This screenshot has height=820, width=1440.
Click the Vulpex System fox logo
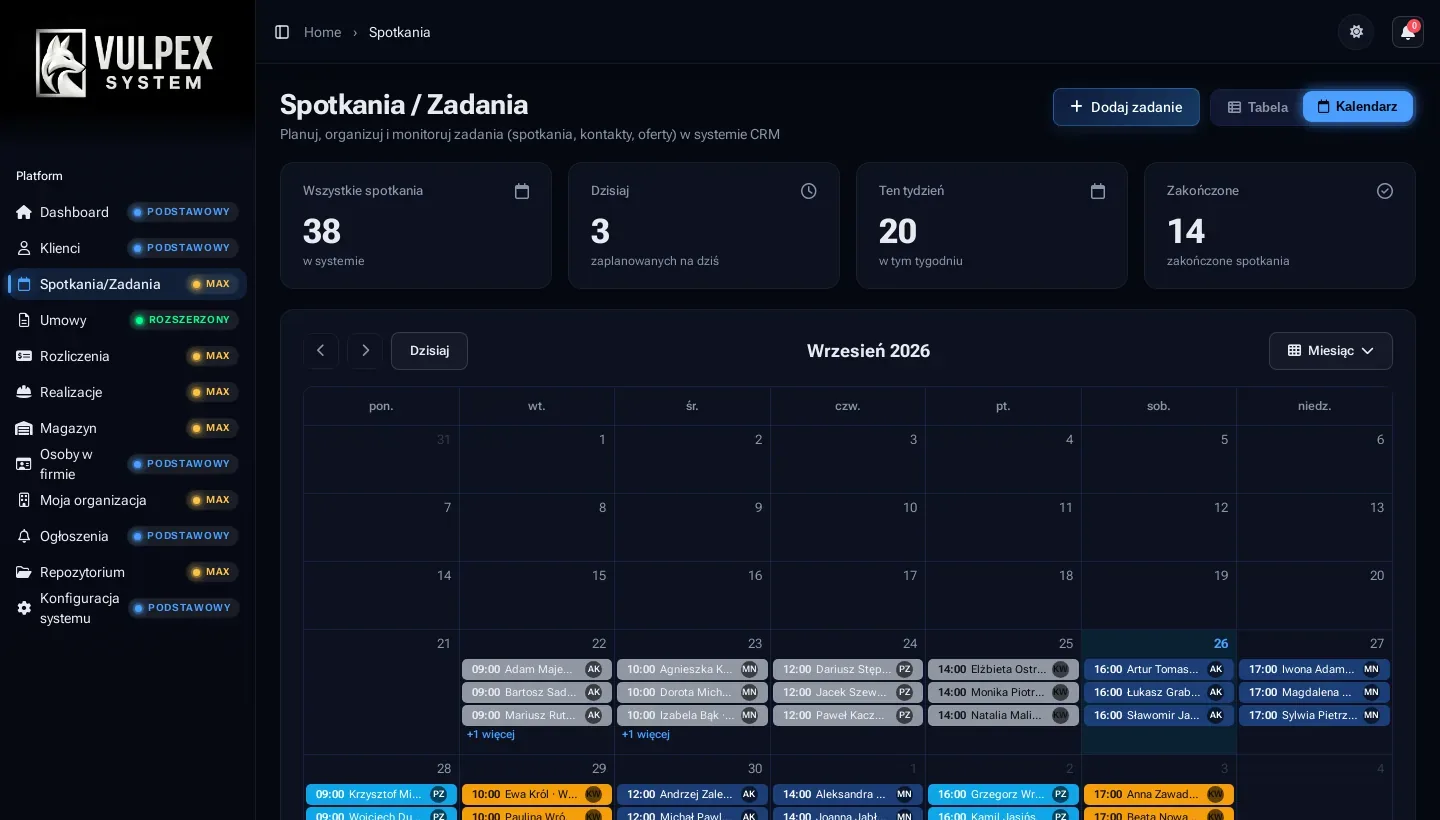(x=125, y=63)
